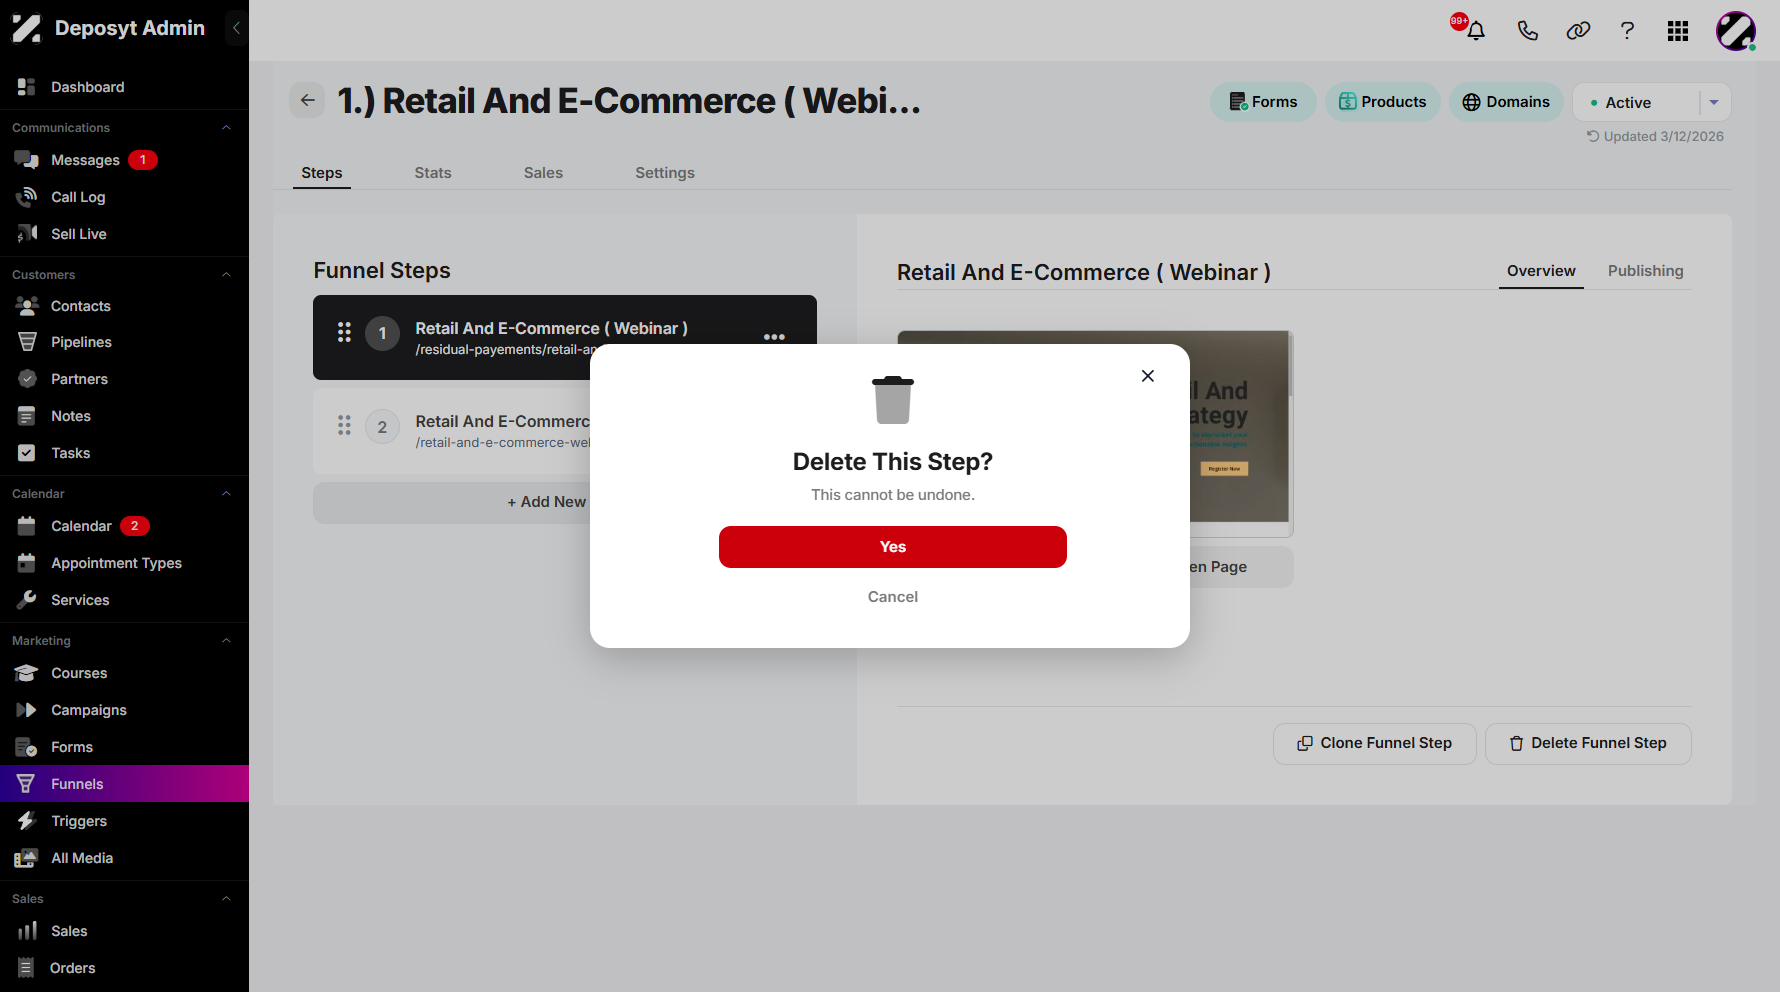The height and width of the screenshot is (992, 1780).
Task: Grab the drag handle of step 2
Action: [x=344, y=426]
